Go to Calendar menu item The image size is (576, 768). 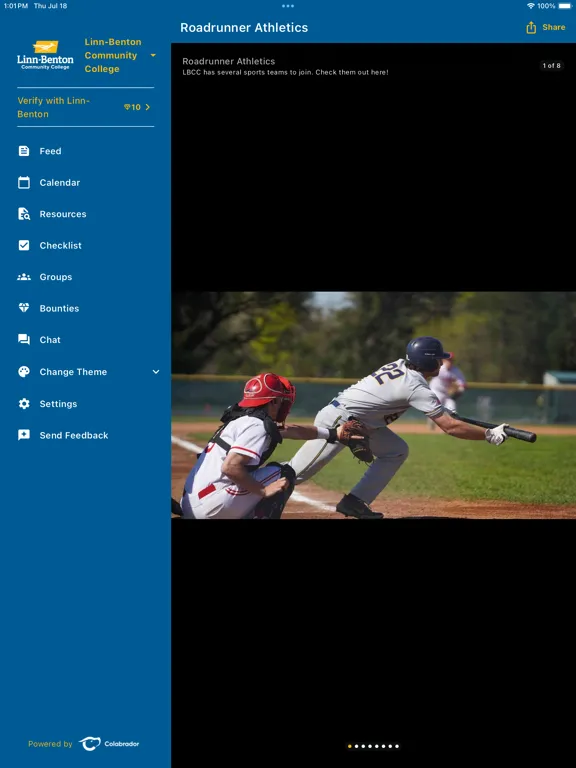[x=60, y=182]
